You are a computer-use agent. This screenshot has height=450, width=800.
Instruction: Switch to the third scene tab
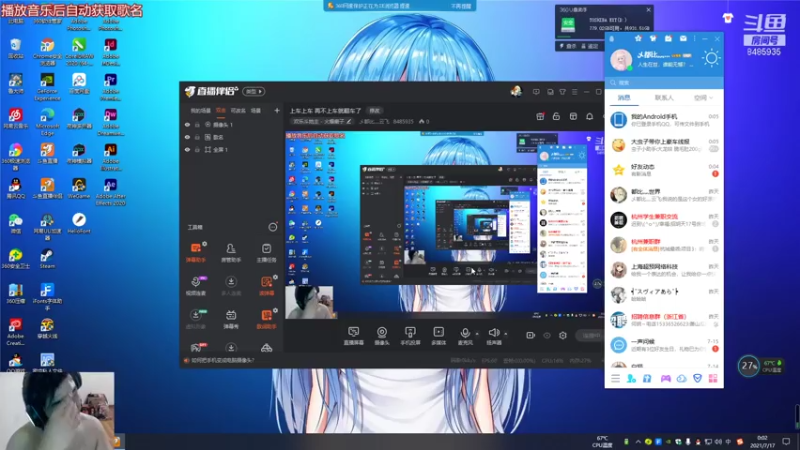click(238, 110)
